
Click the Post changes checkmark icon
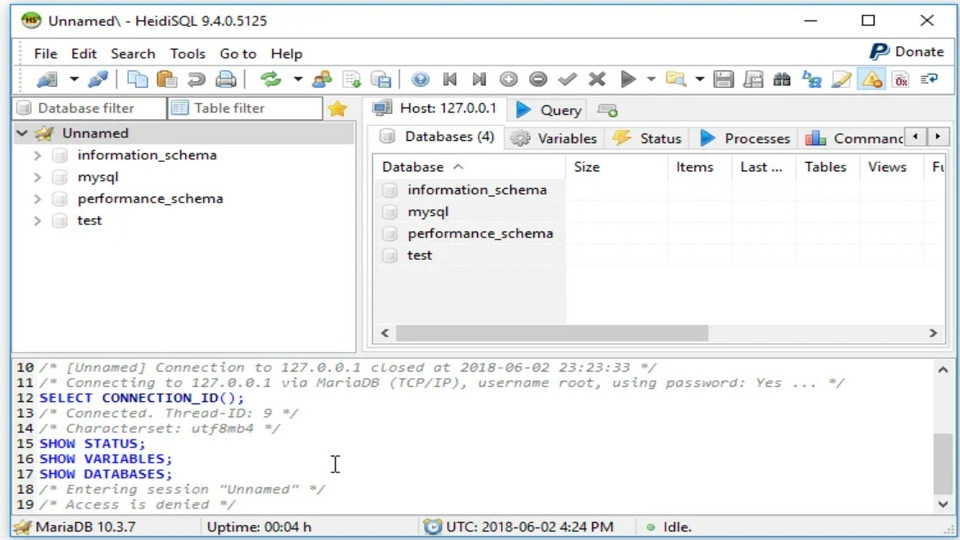568,80
